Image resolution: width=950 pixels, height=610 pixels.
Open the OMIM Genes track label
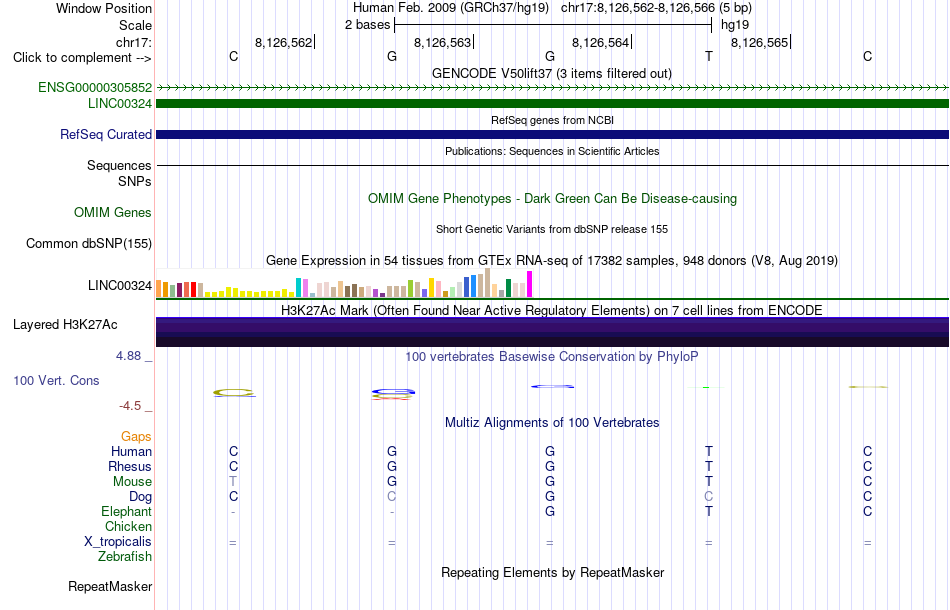click(x=113, y=212)
